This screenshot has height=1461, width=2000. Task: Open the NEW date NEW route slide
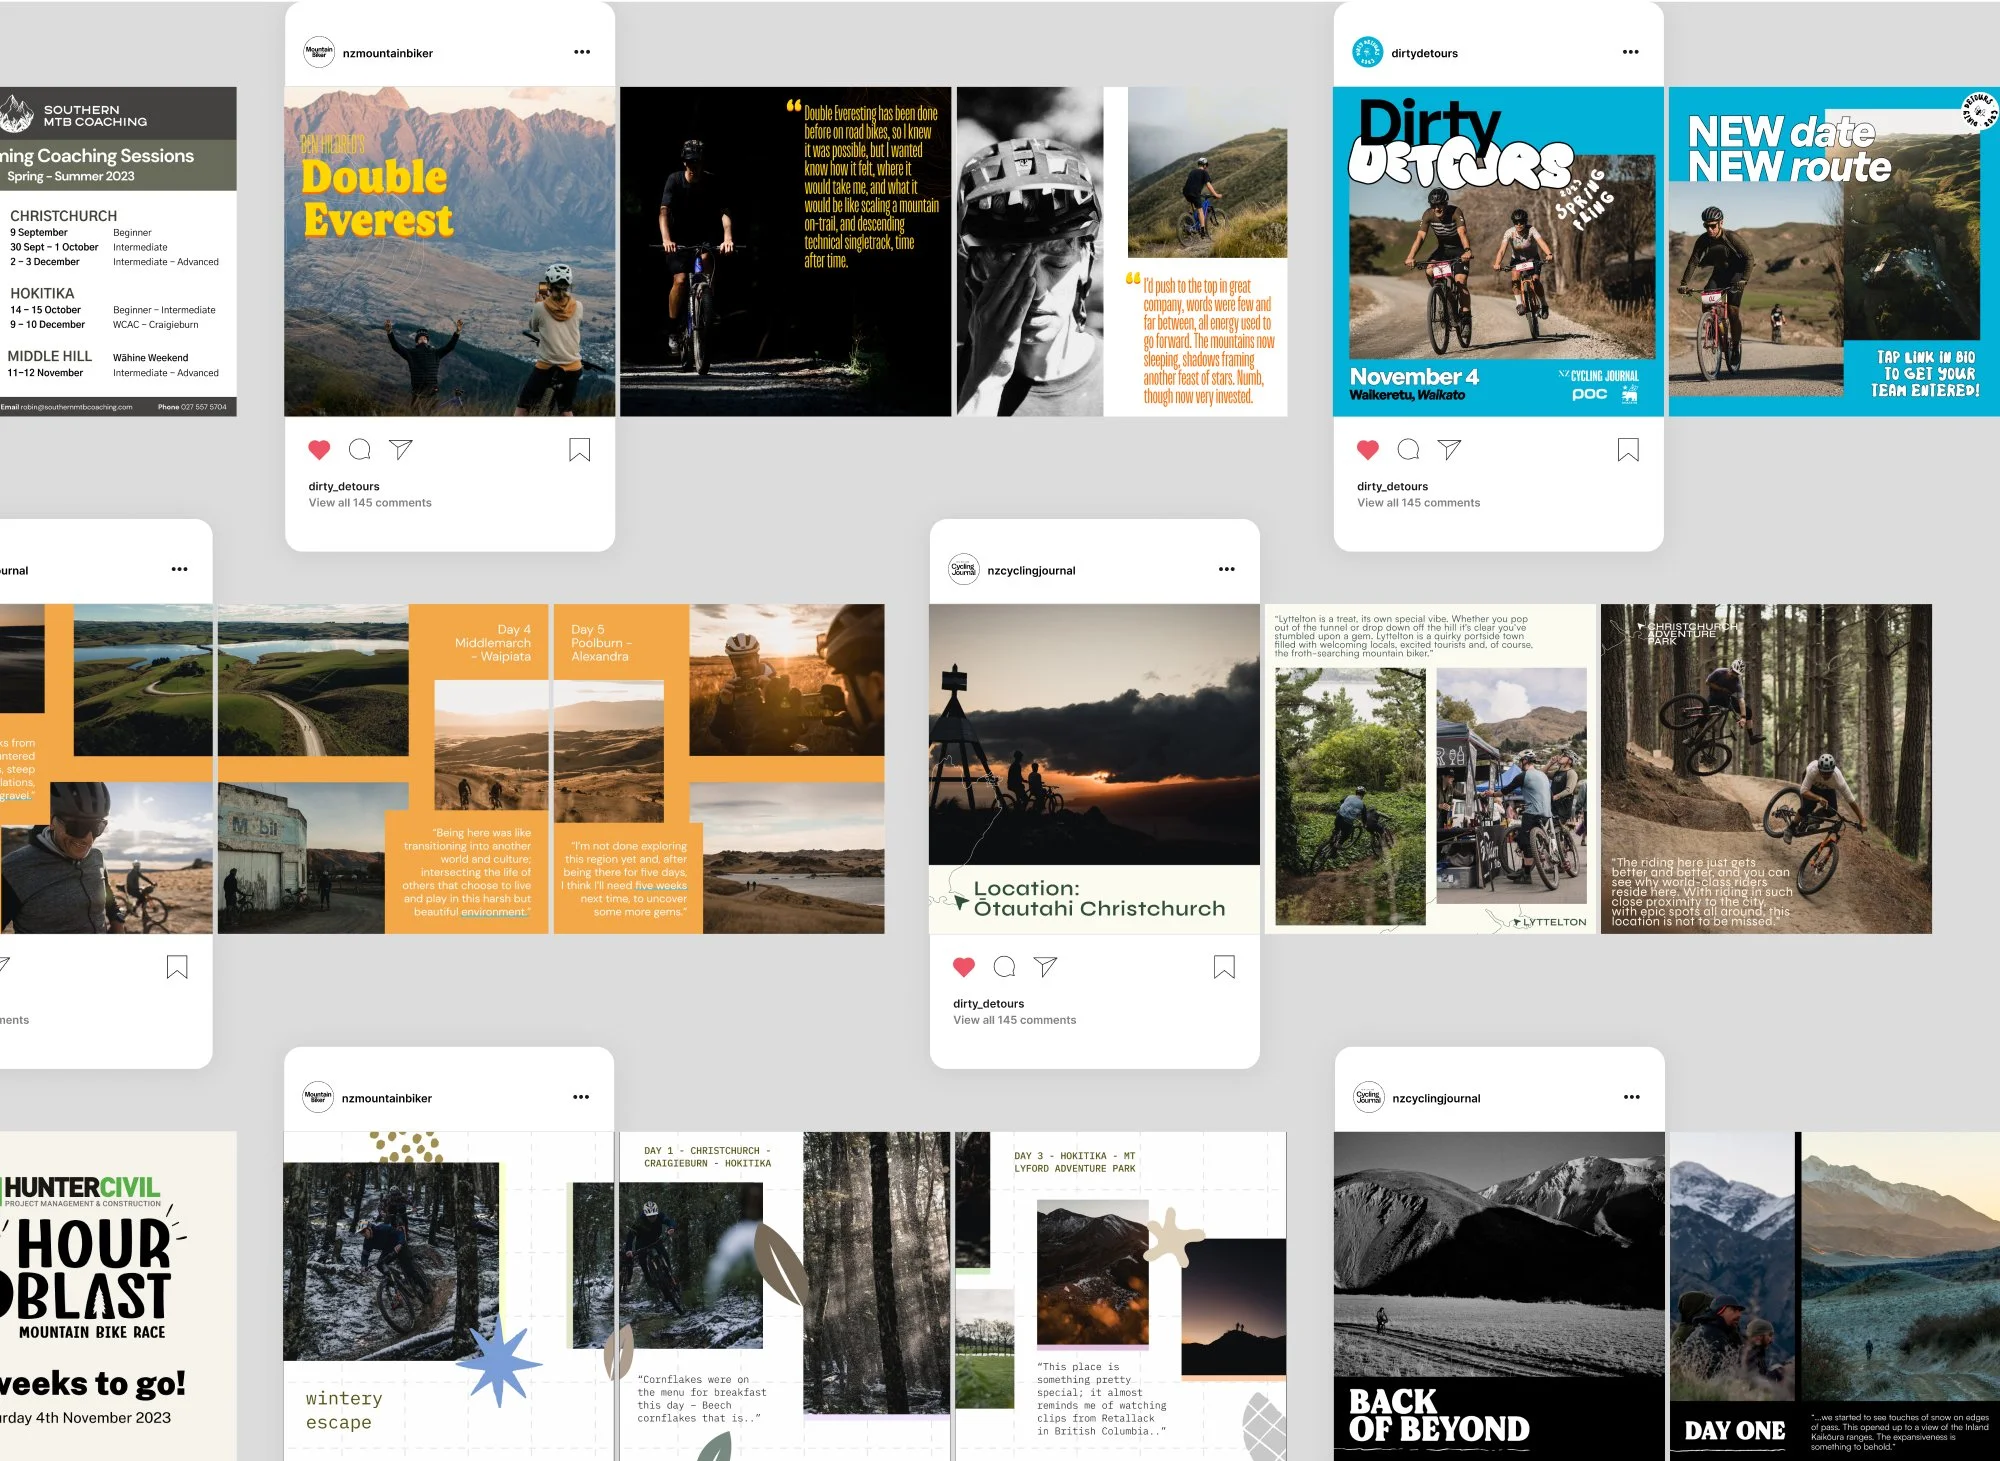pos(1834,251)
